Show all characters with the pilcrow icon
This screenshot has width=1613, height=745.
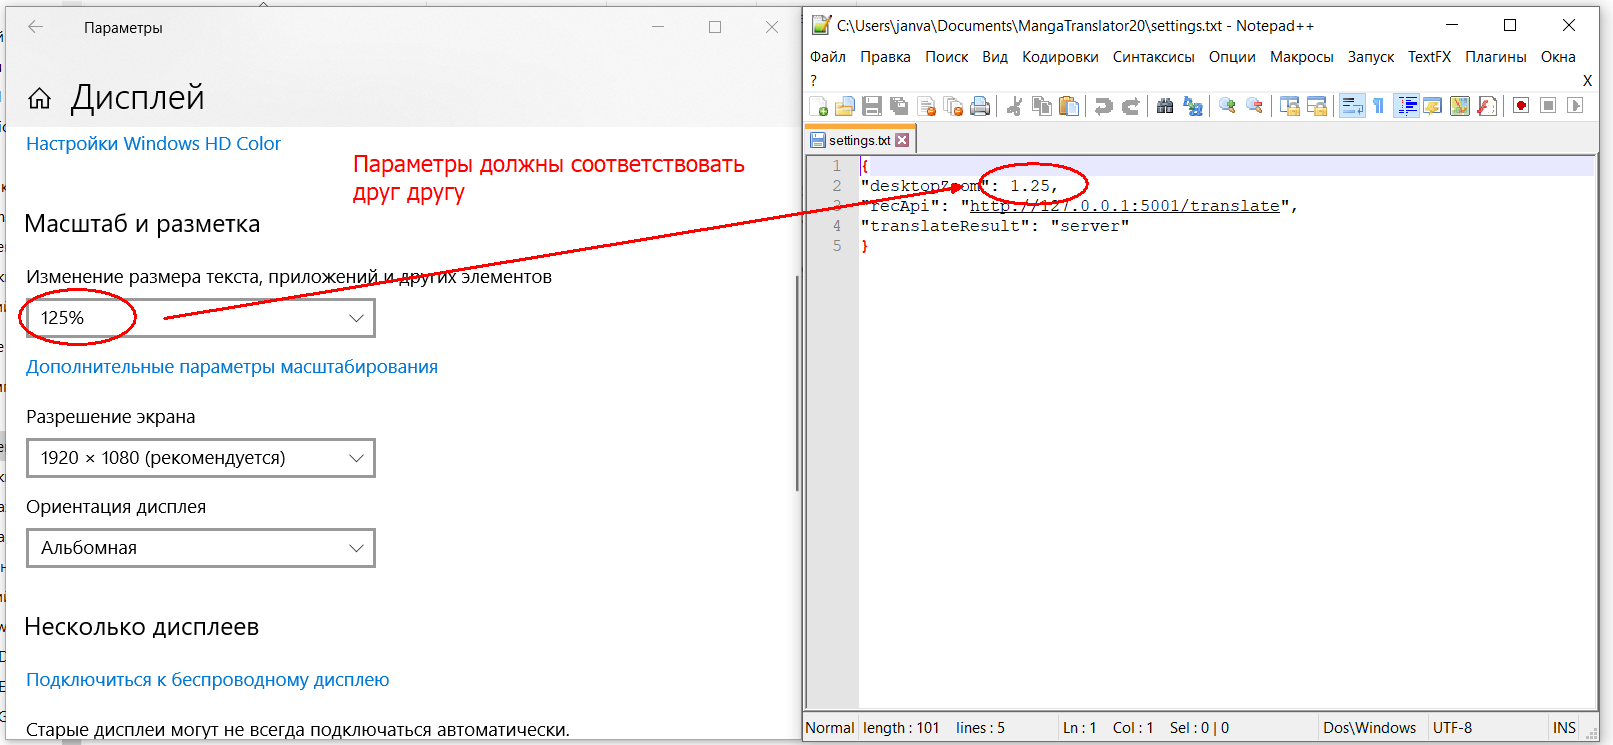click(x=1379, y=106)
